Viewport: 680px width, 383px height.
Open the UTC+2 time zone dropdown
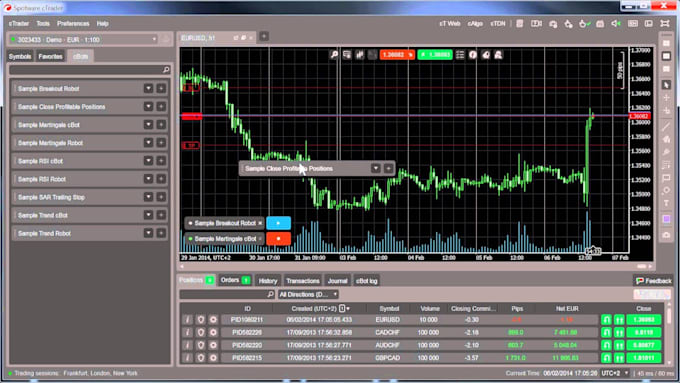(615, 373)
